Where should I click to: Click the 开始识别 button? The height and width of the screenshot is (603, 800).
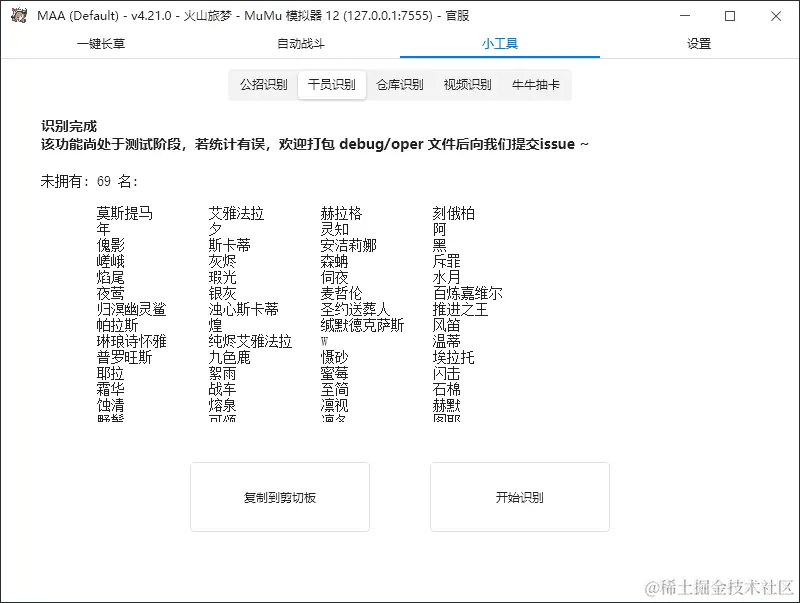coord(520,497)
